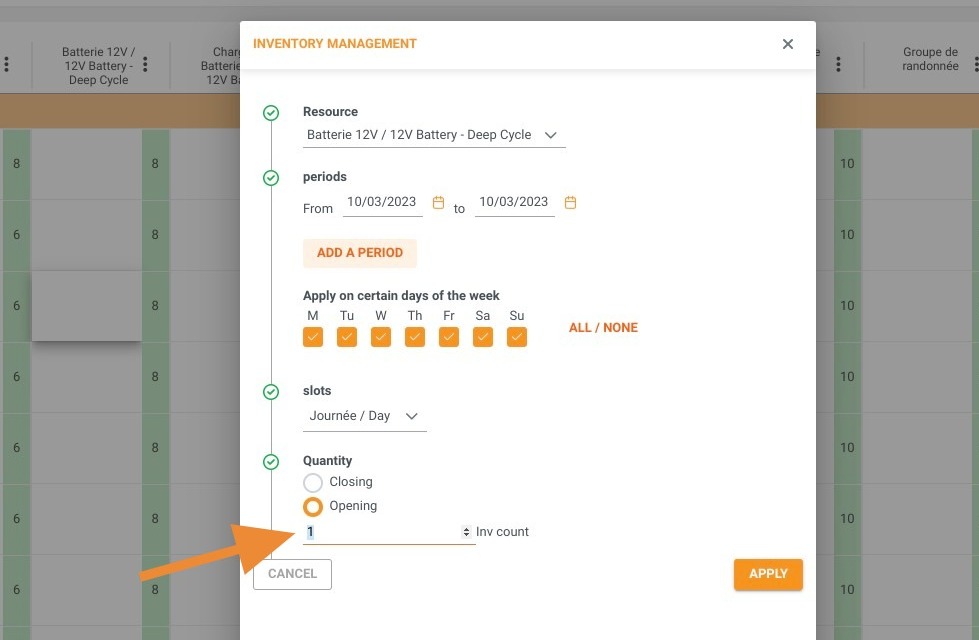Open Groupe de randonnée column options menu
Screen dimensions: 979x640
coord(976,64)
